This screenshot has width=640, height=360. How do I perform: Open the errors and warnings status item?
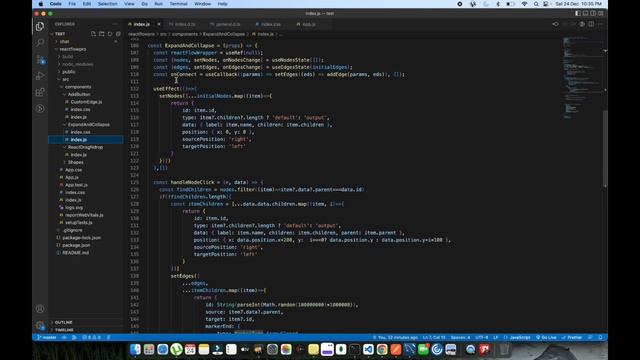(91, 338)
